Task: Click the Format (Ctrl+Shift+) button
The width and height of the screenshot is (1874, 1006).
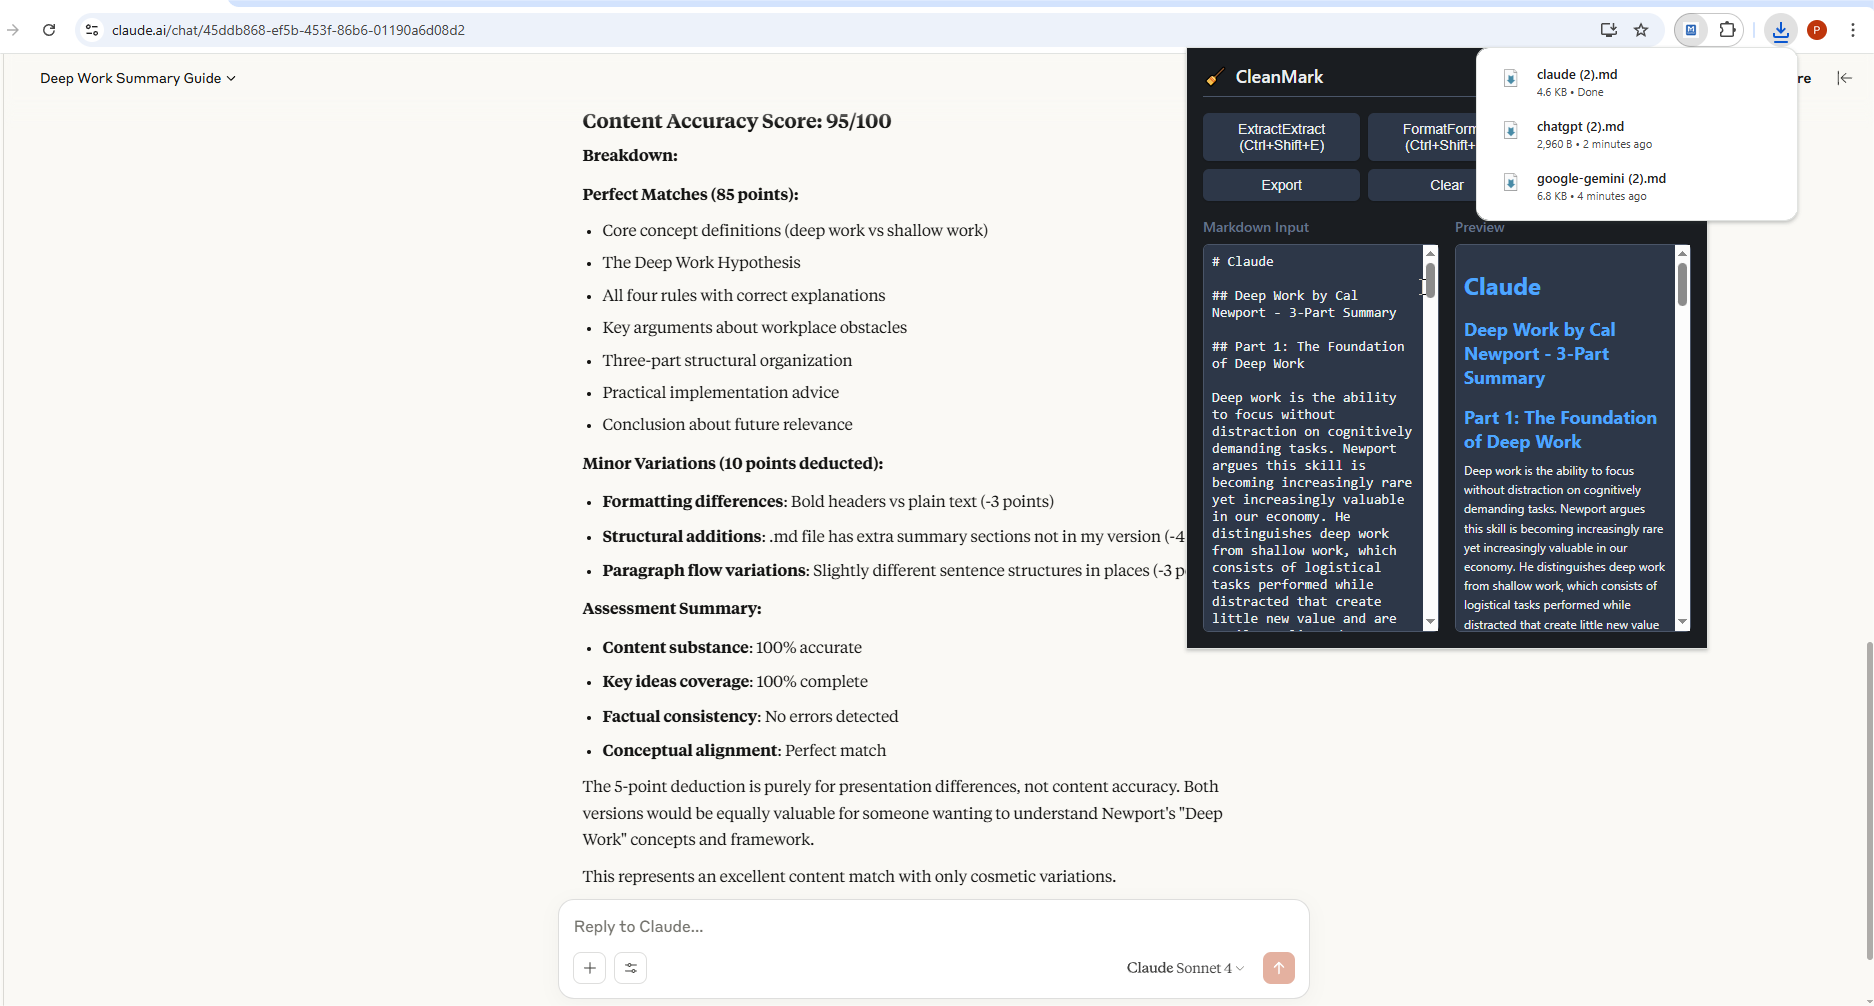Action: pyautogui.click(x=1423, y=137)
